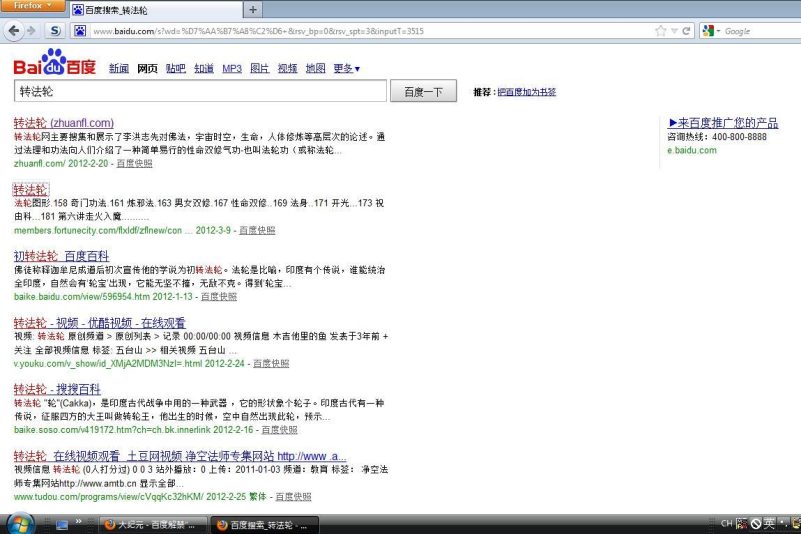Select the 网页 search category
The width and height of the screenshot is (801, 534).
click(x=147, y=68)
